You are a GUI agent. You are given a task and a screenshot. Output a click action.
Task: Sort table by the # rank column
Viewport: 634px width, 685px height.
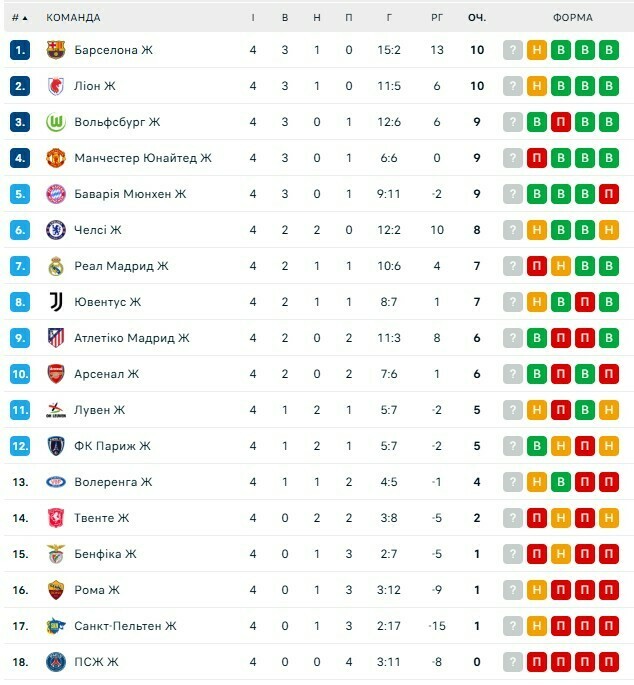pyautogui.click(x=19, y=18)
